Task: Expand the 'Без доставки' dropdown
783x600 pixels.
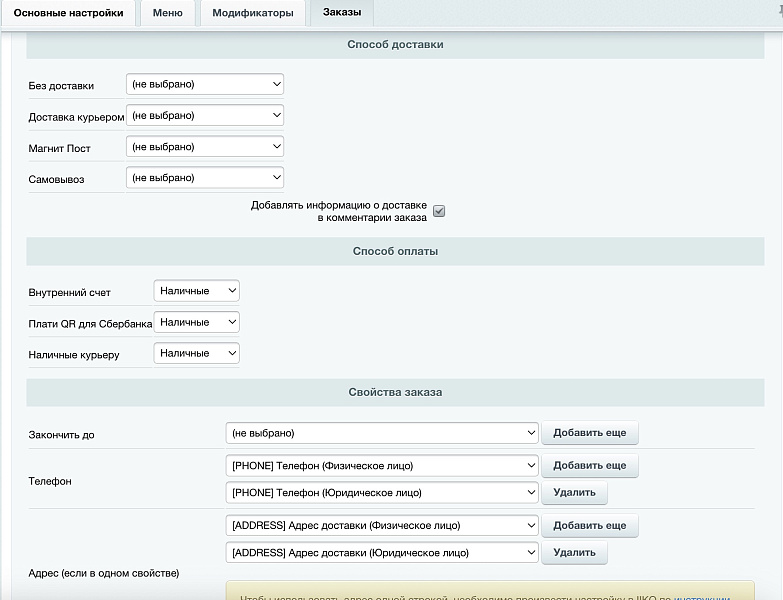Action: (205, 85)
